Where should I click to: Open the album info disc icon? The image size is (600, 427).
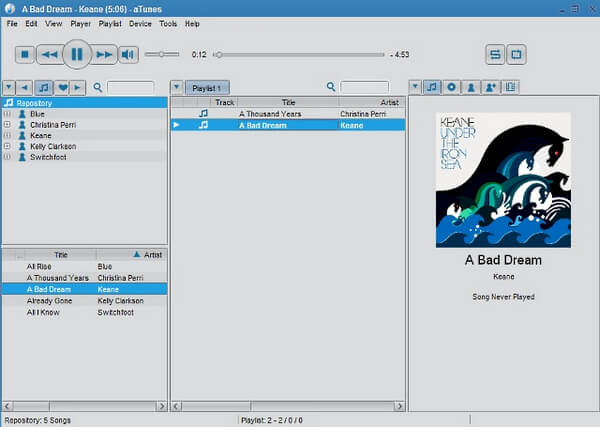452,87
